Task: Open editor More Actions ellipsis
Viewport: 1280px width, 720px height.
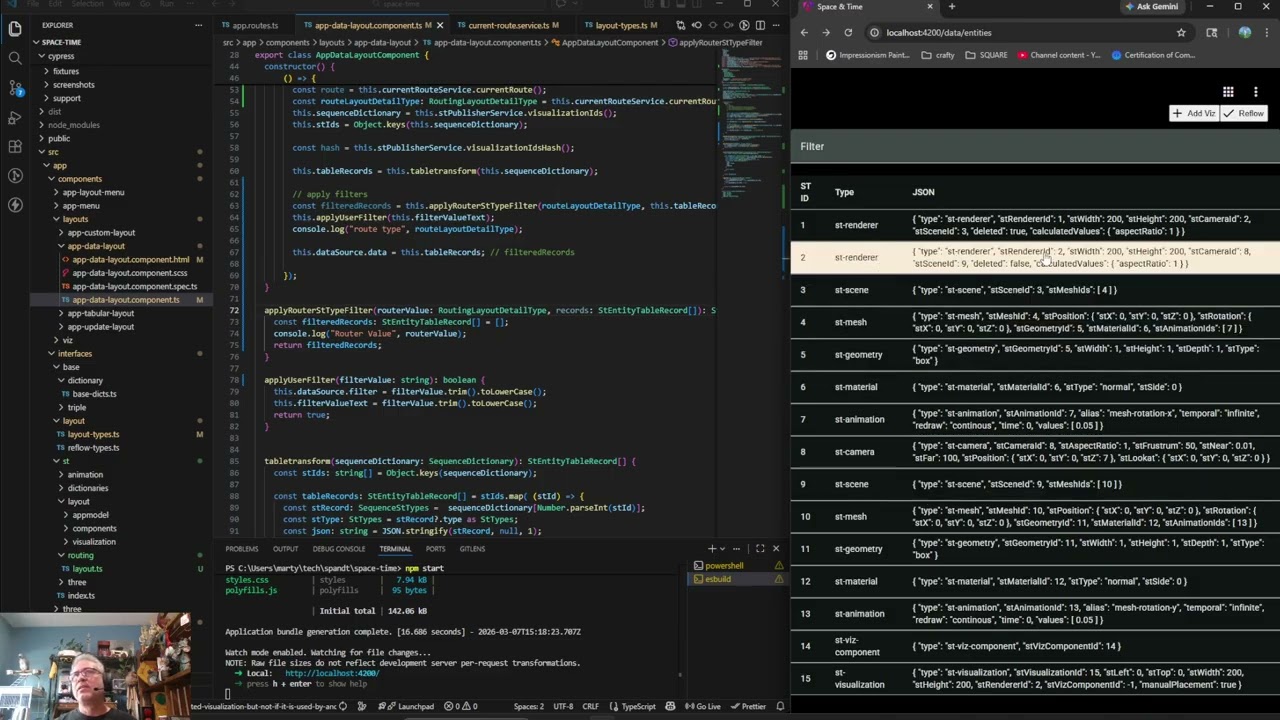Action: pos(775,25)
